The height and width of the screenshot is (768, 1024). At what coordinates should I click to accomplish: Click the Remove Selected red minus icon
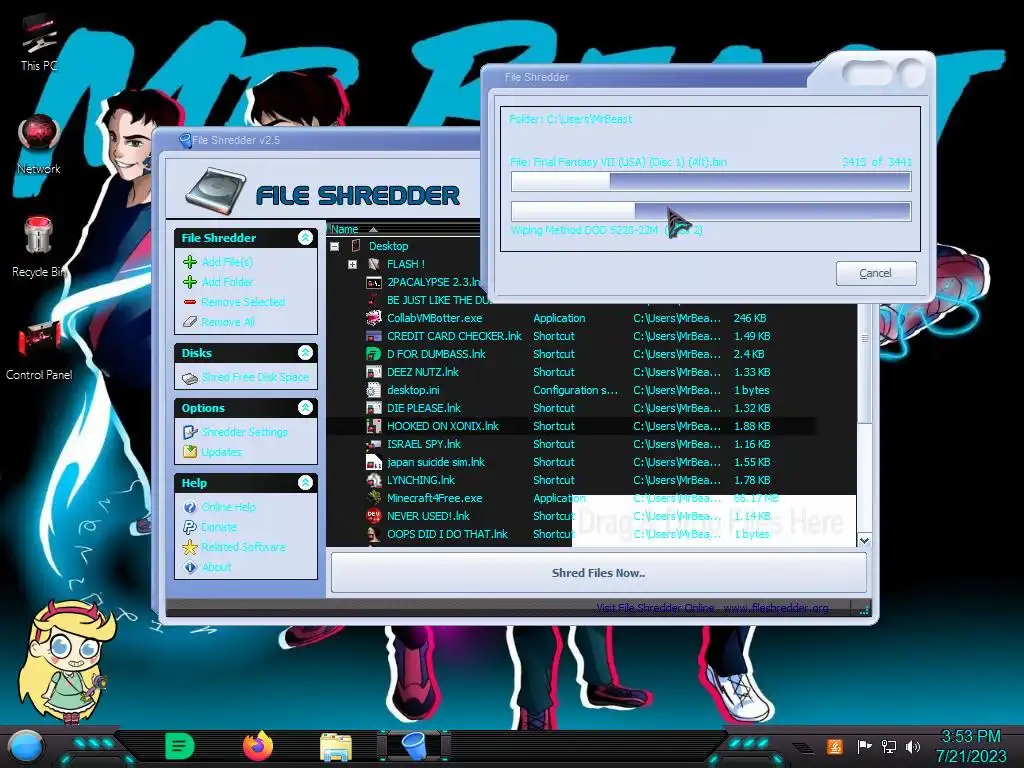pyautogui.click(x=190, y=302)
